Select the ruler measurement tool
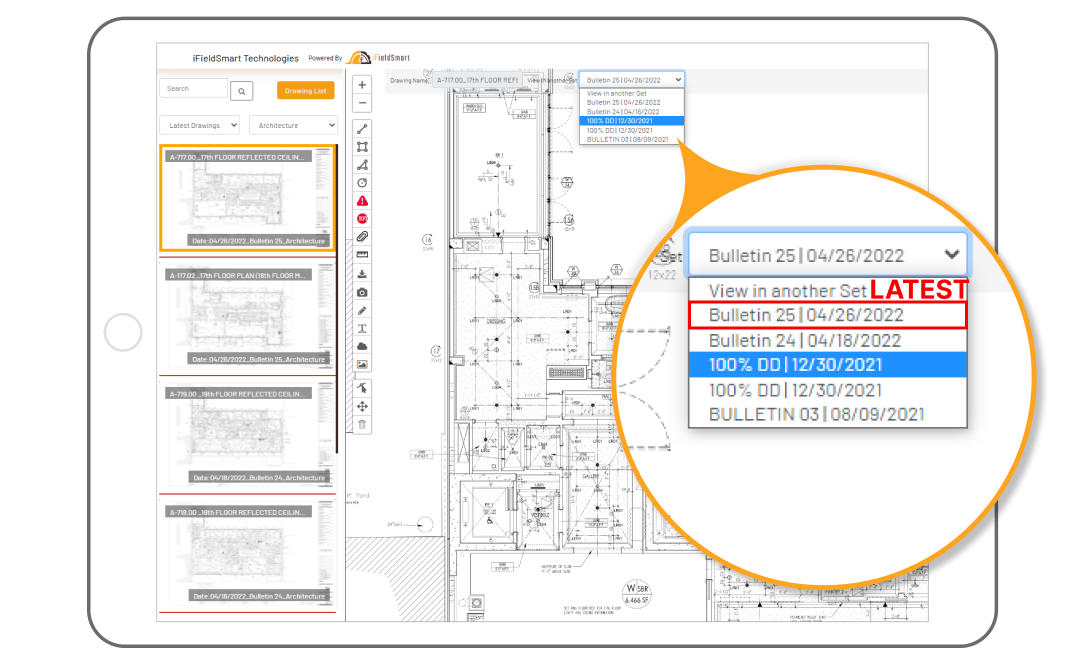 tap(362, 254)
